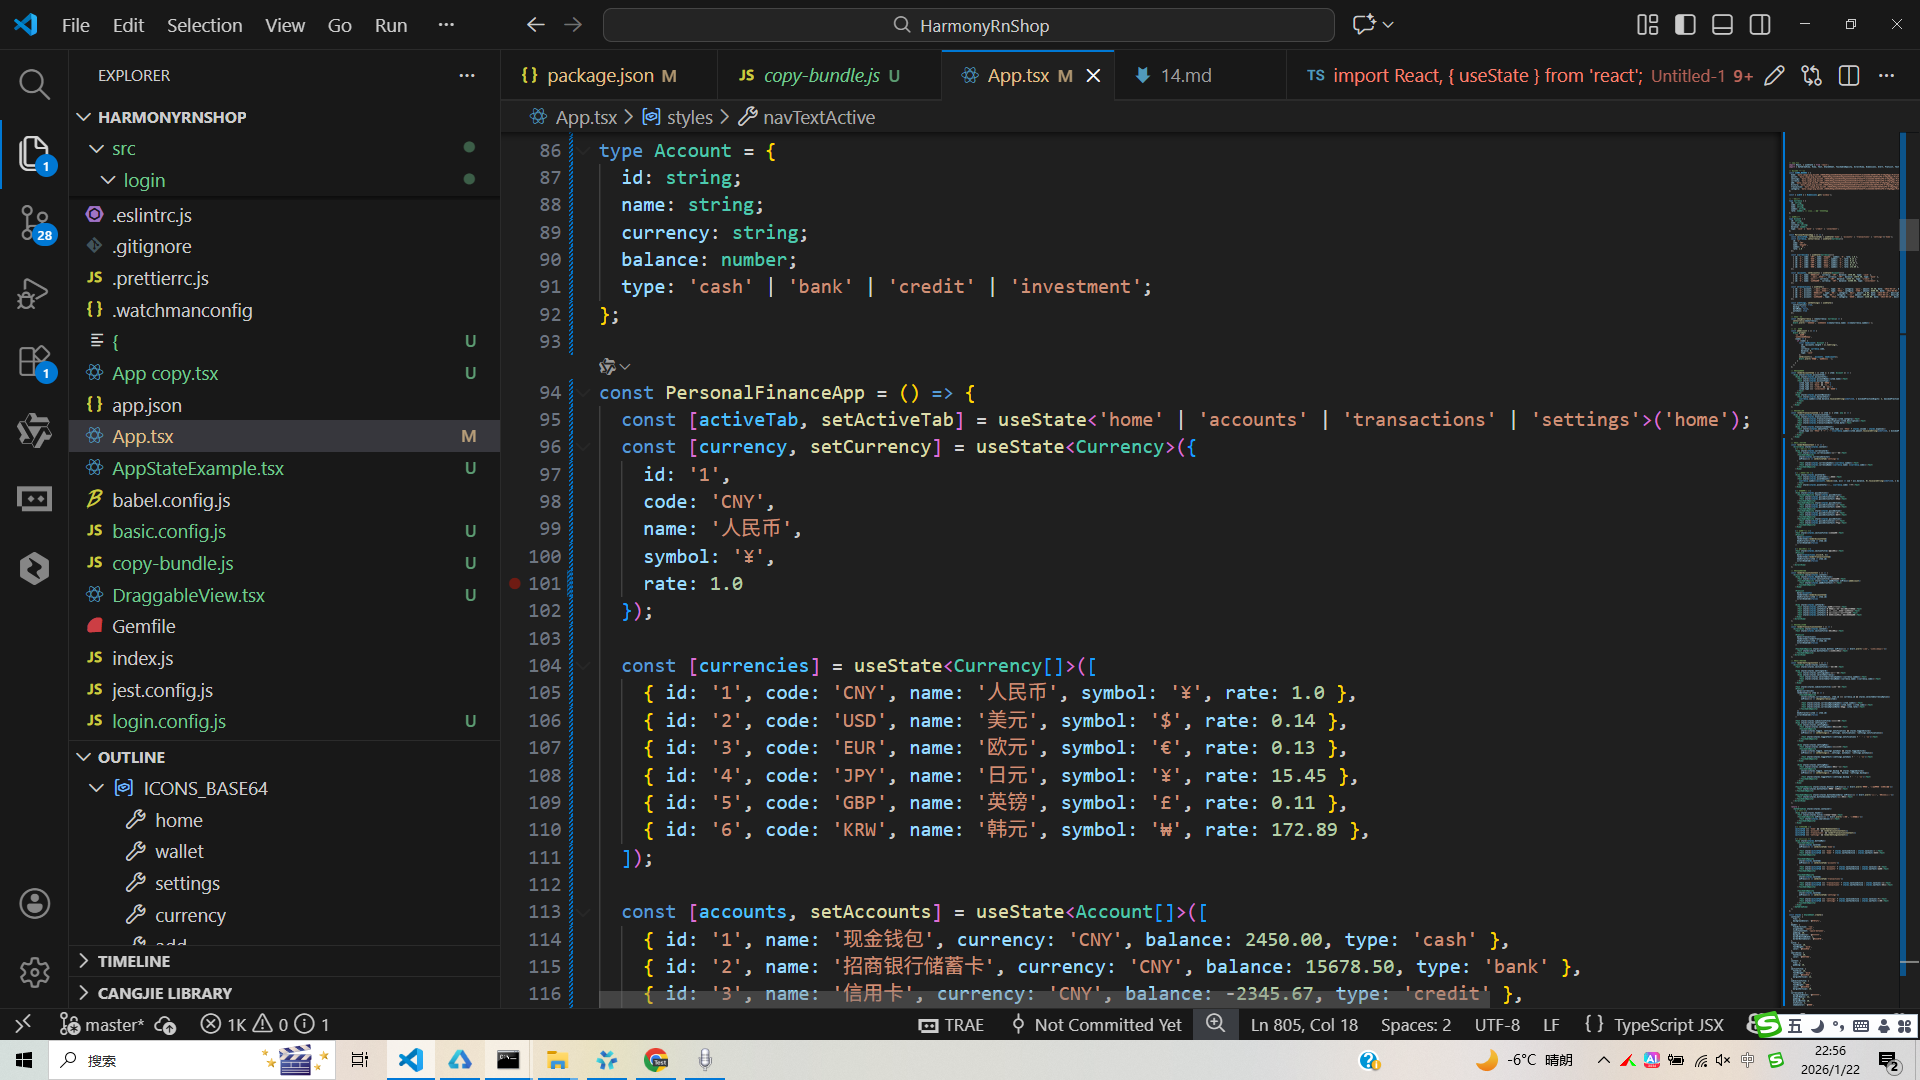Screen dimensions: 1920x1080
Task: Open the Accounts menu icon
Action: pos(34,904)
